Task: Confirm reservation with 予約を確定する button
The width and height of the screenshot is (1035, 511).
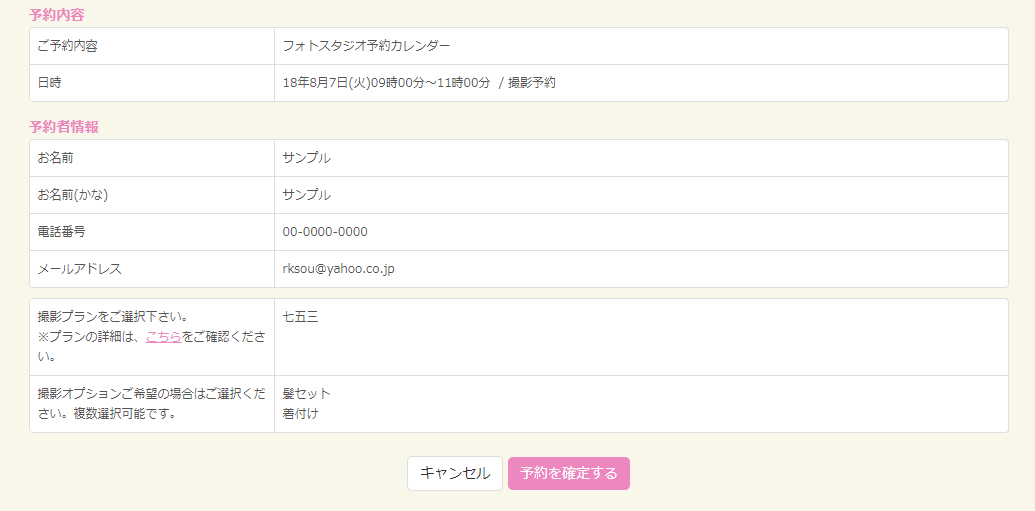Action: click(568, 473)
